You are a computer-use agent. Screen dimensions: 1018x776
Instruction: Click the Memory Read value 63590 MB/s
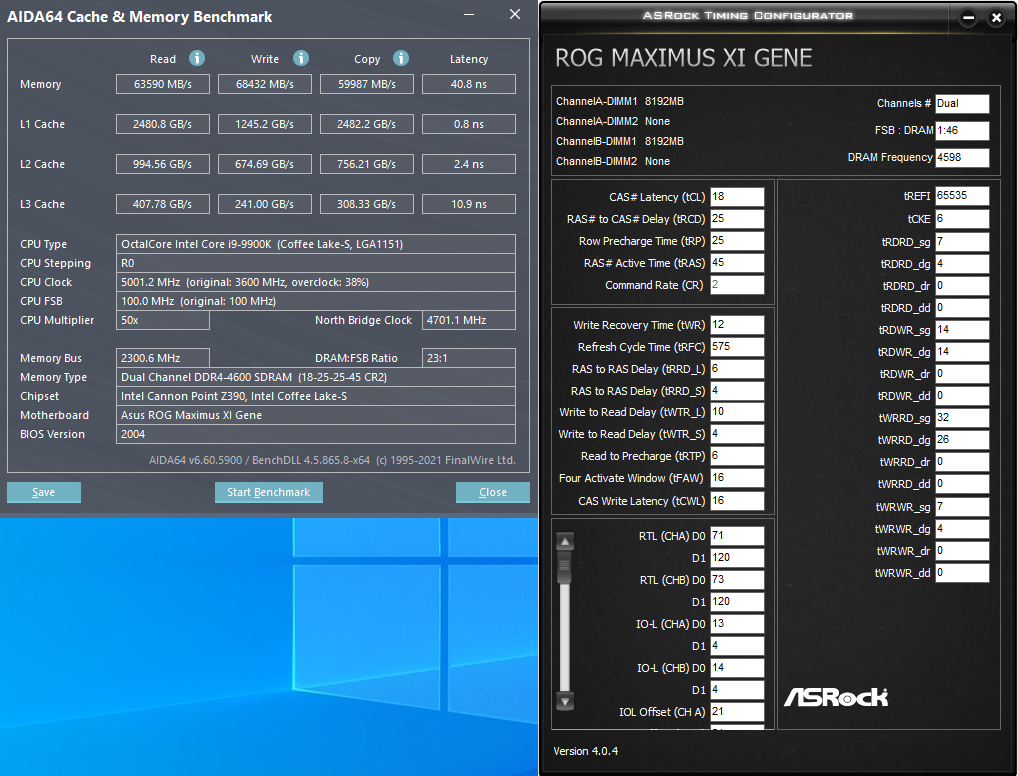point(163,84)
